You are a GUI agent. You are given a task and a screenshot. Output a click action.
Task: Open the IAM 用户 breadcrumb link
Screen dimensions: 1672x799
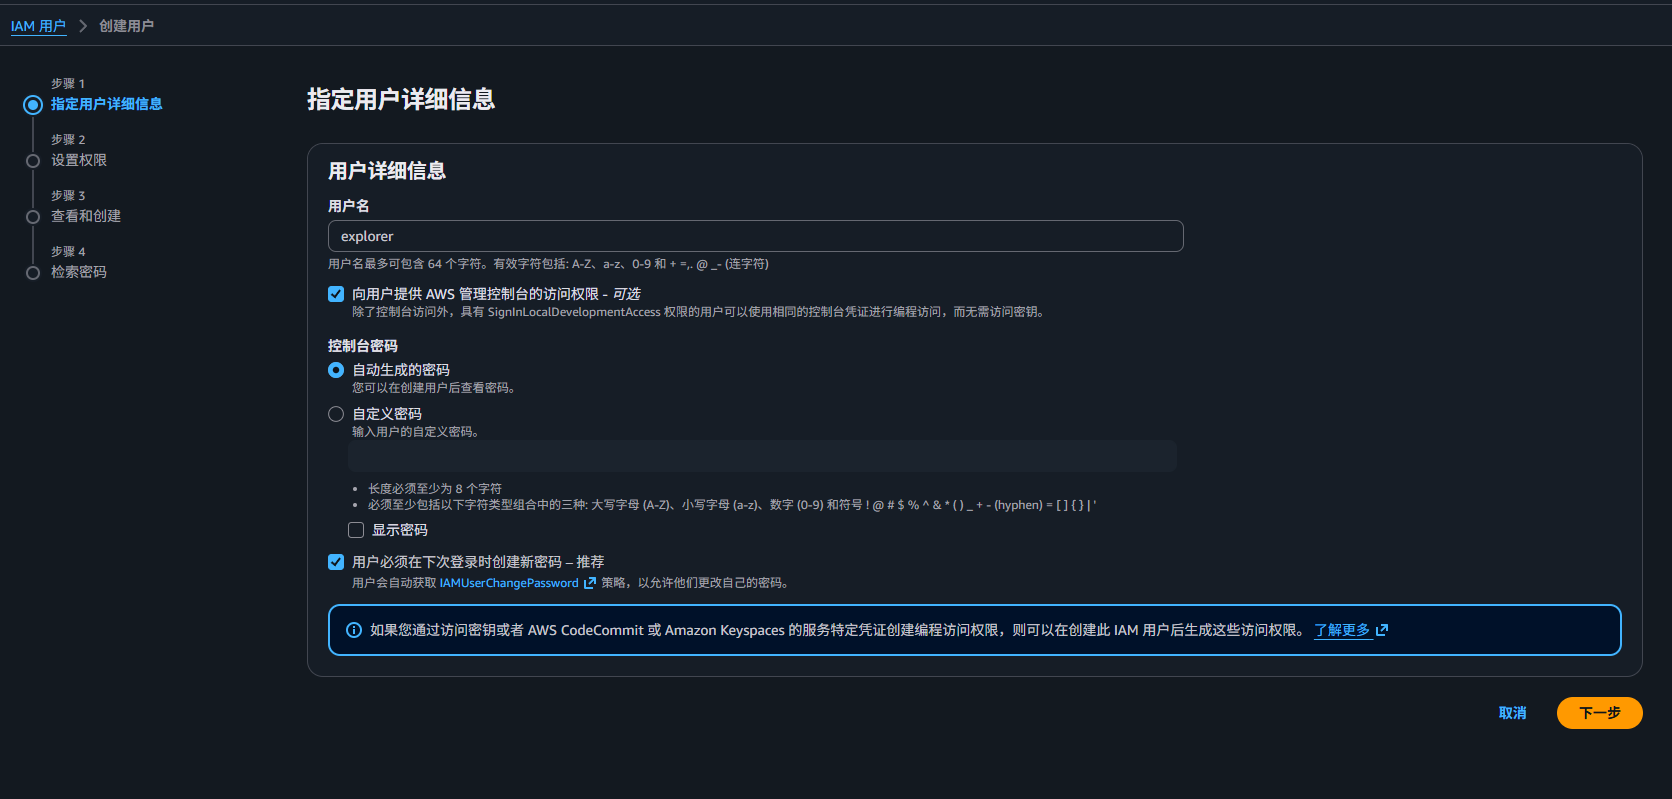coord(38,26)
